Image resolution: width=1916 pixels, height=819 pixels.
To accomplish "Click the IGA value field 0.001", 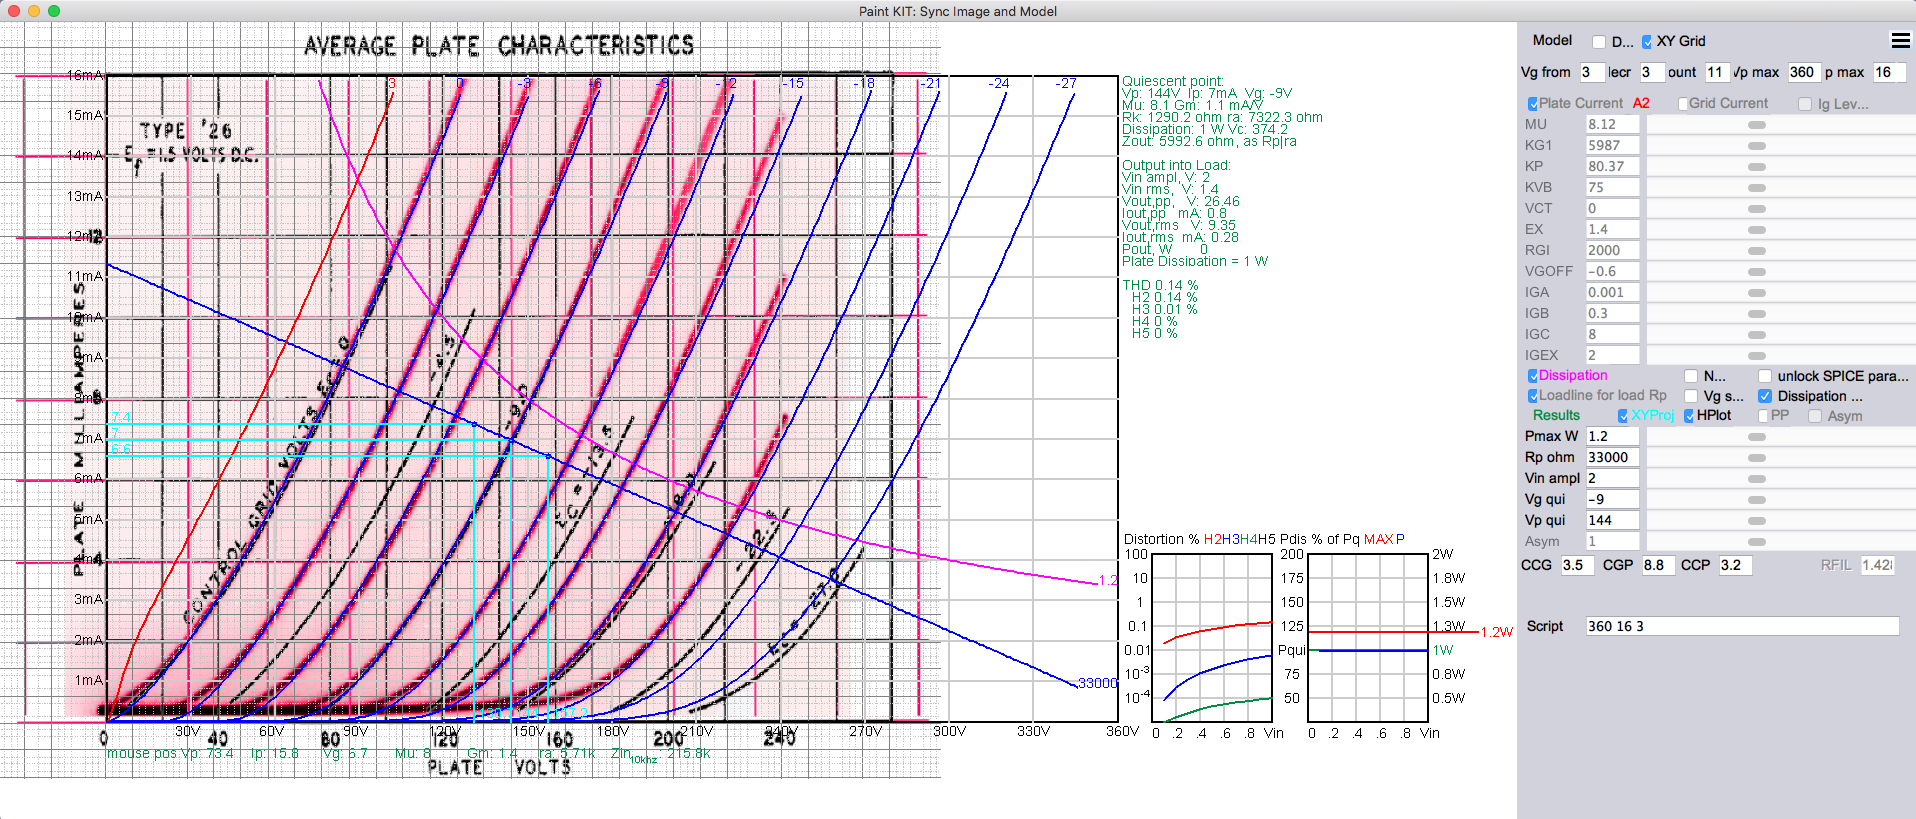I will (x=1612, y=292).
